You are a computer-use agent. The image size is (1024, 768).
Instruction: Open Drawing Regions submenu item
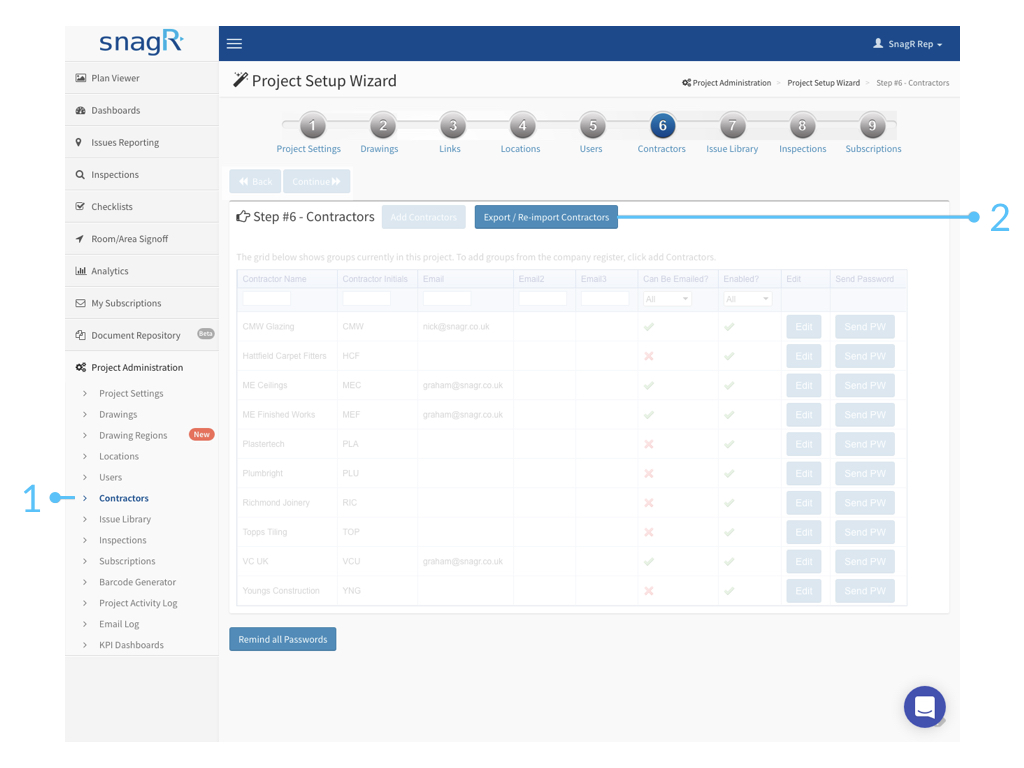pyautogui.click(x=133, y=435)
